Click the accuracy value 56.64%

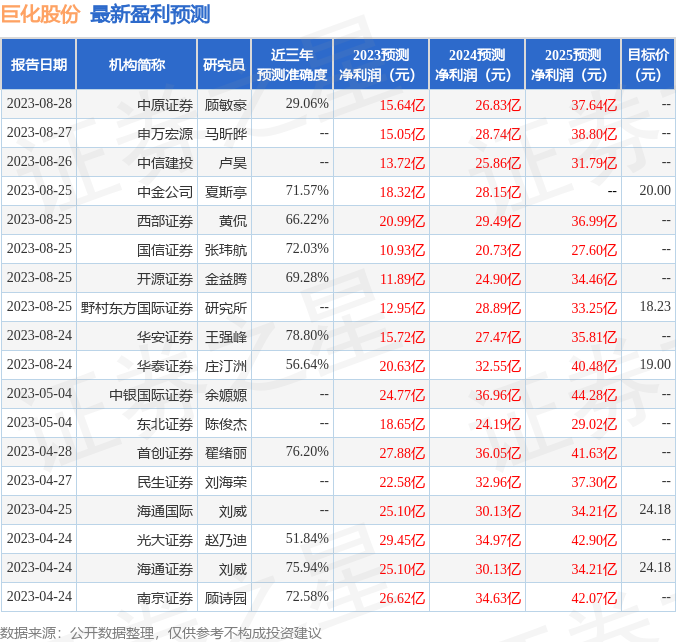pos(307,364)
